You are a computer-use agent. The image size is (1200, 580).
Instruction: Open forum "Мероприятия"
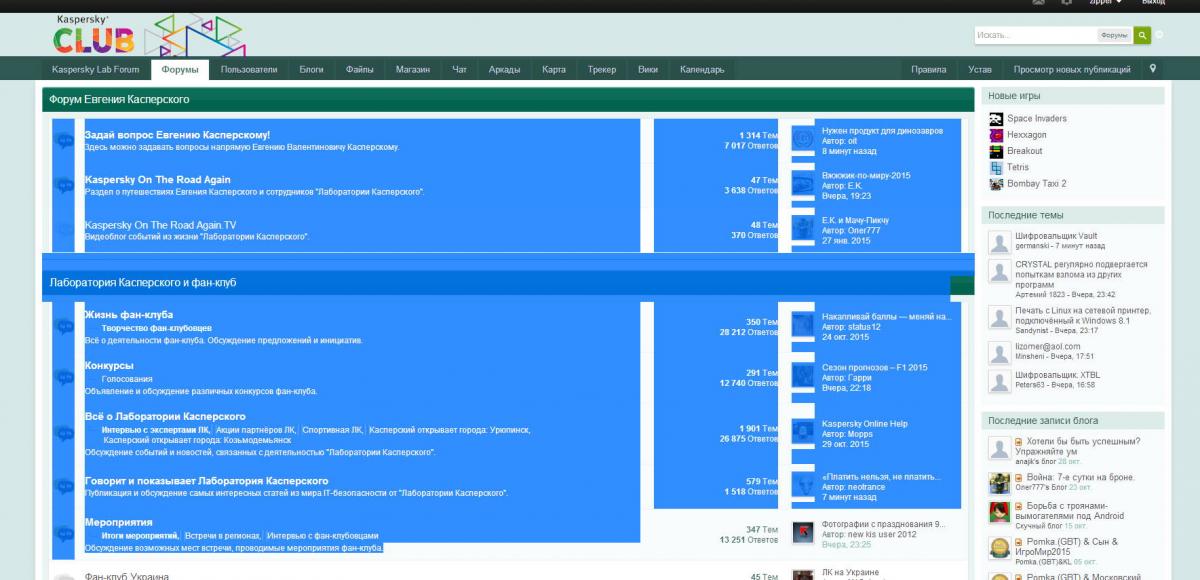119,522
